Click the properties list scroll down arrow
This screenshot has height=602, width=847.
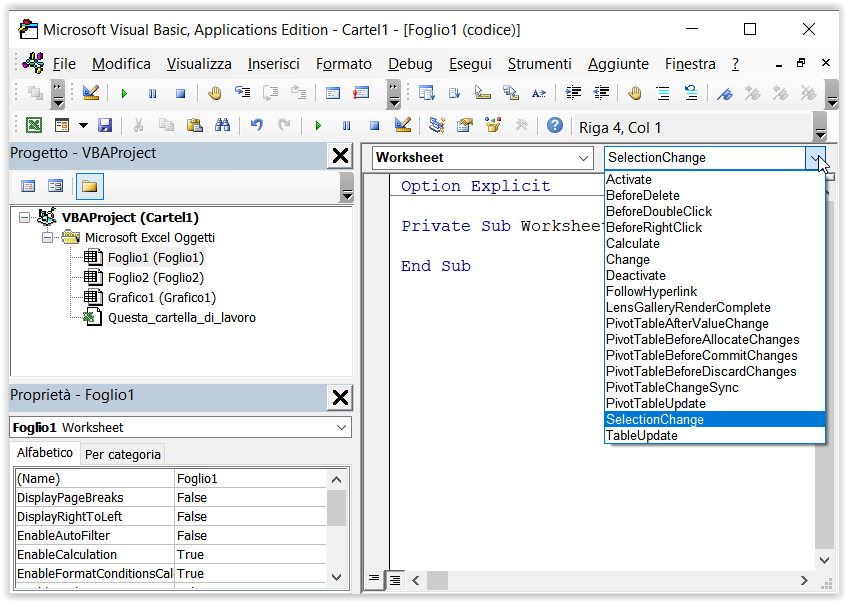(337, 577)
